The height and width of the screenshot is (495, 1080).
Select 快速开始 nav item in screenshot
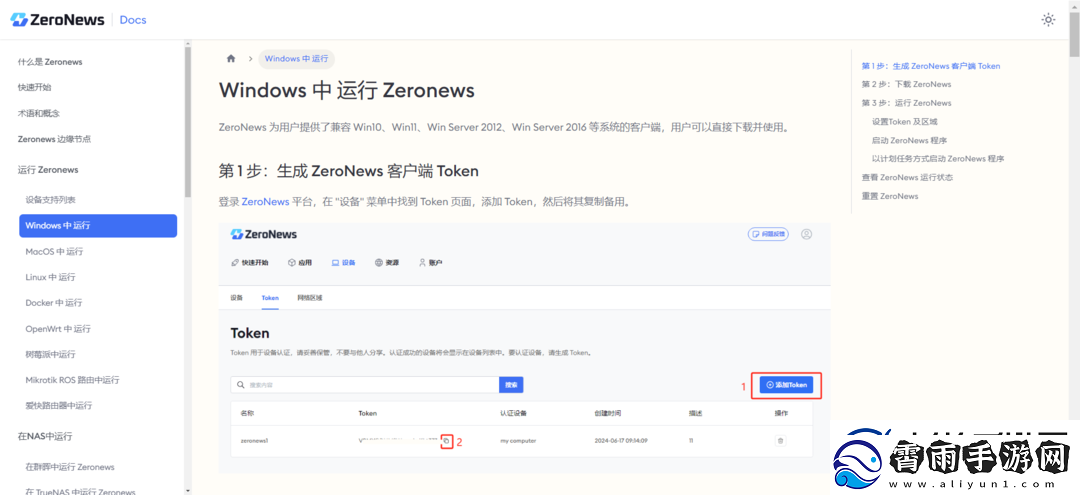tap(249, 263)
